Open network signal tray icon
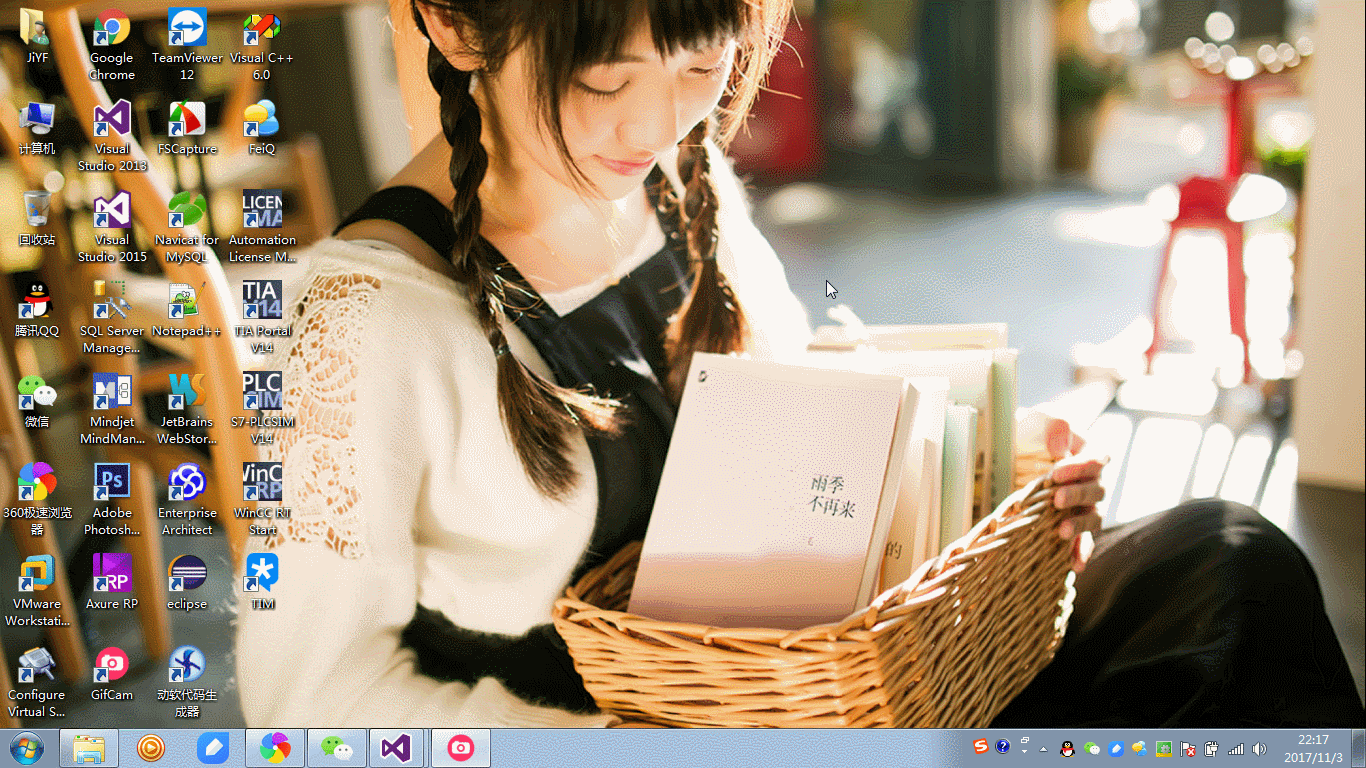The height and width of the screenshot is (768, 1366). pyautogui.click(x=1236, y=749)
